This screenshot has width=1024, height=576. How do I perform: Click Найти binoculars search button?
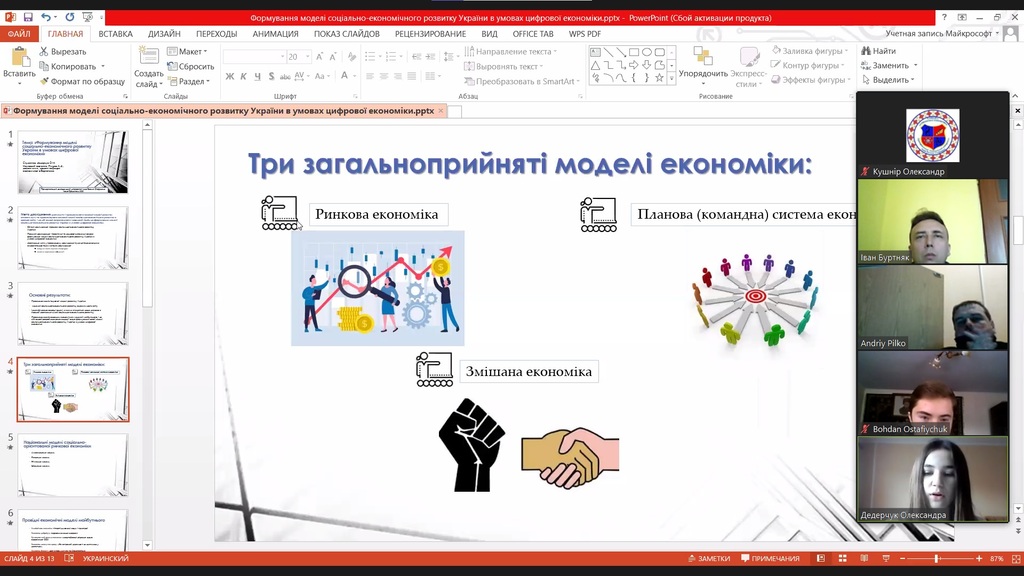pyautogui.click(x=877, y=51)
